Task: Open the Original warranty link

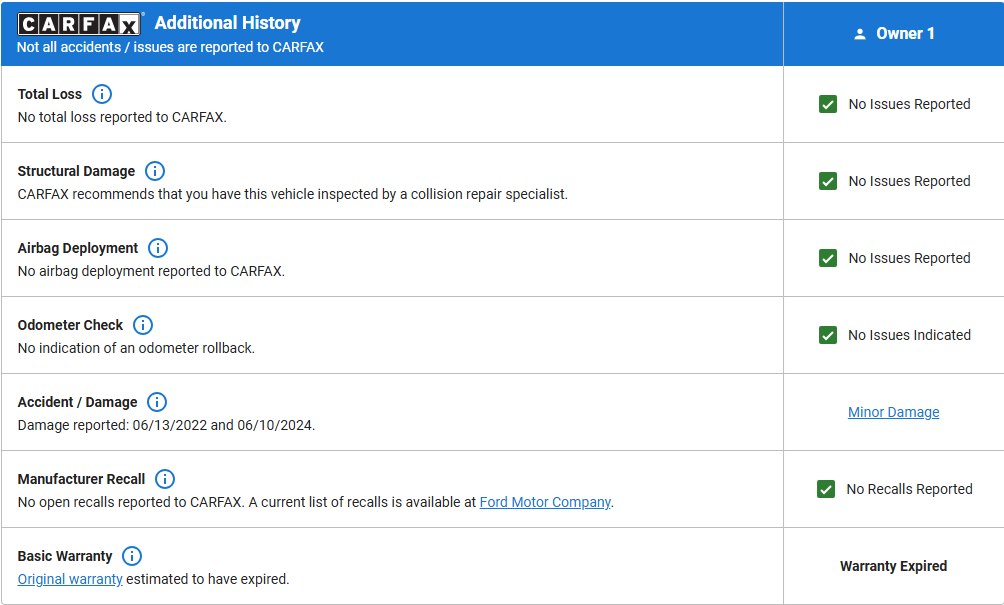Action: [70, 579]
